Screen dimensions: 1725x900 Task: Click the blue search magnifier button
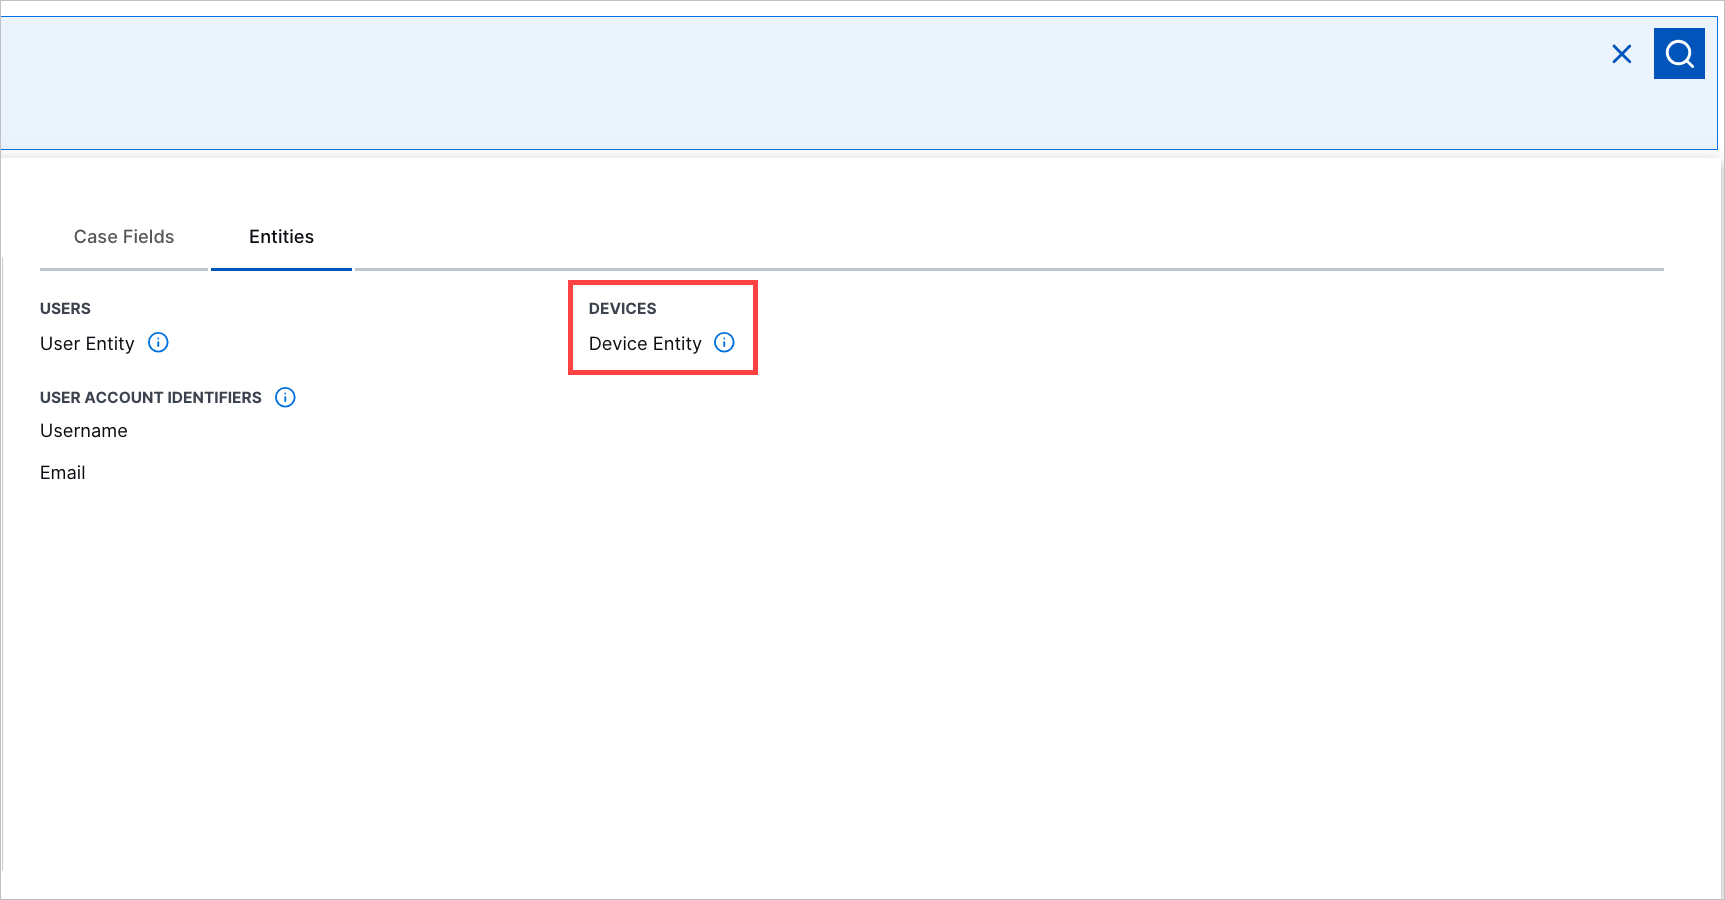(x=1679, y=53)
